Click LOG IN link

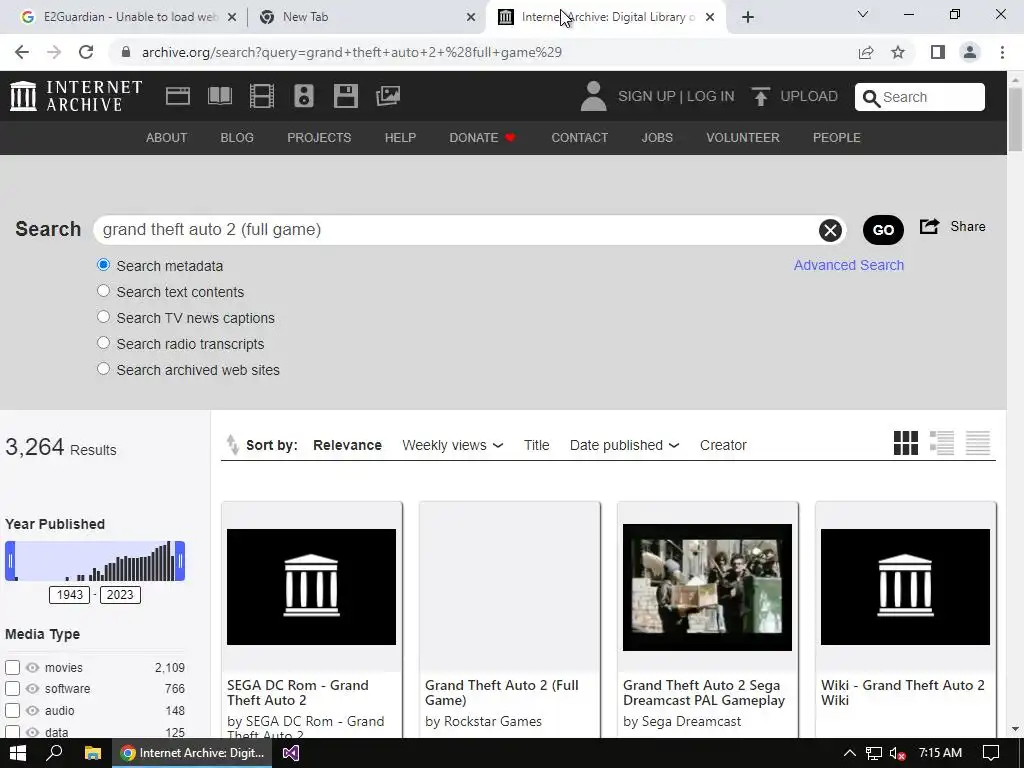711,97
